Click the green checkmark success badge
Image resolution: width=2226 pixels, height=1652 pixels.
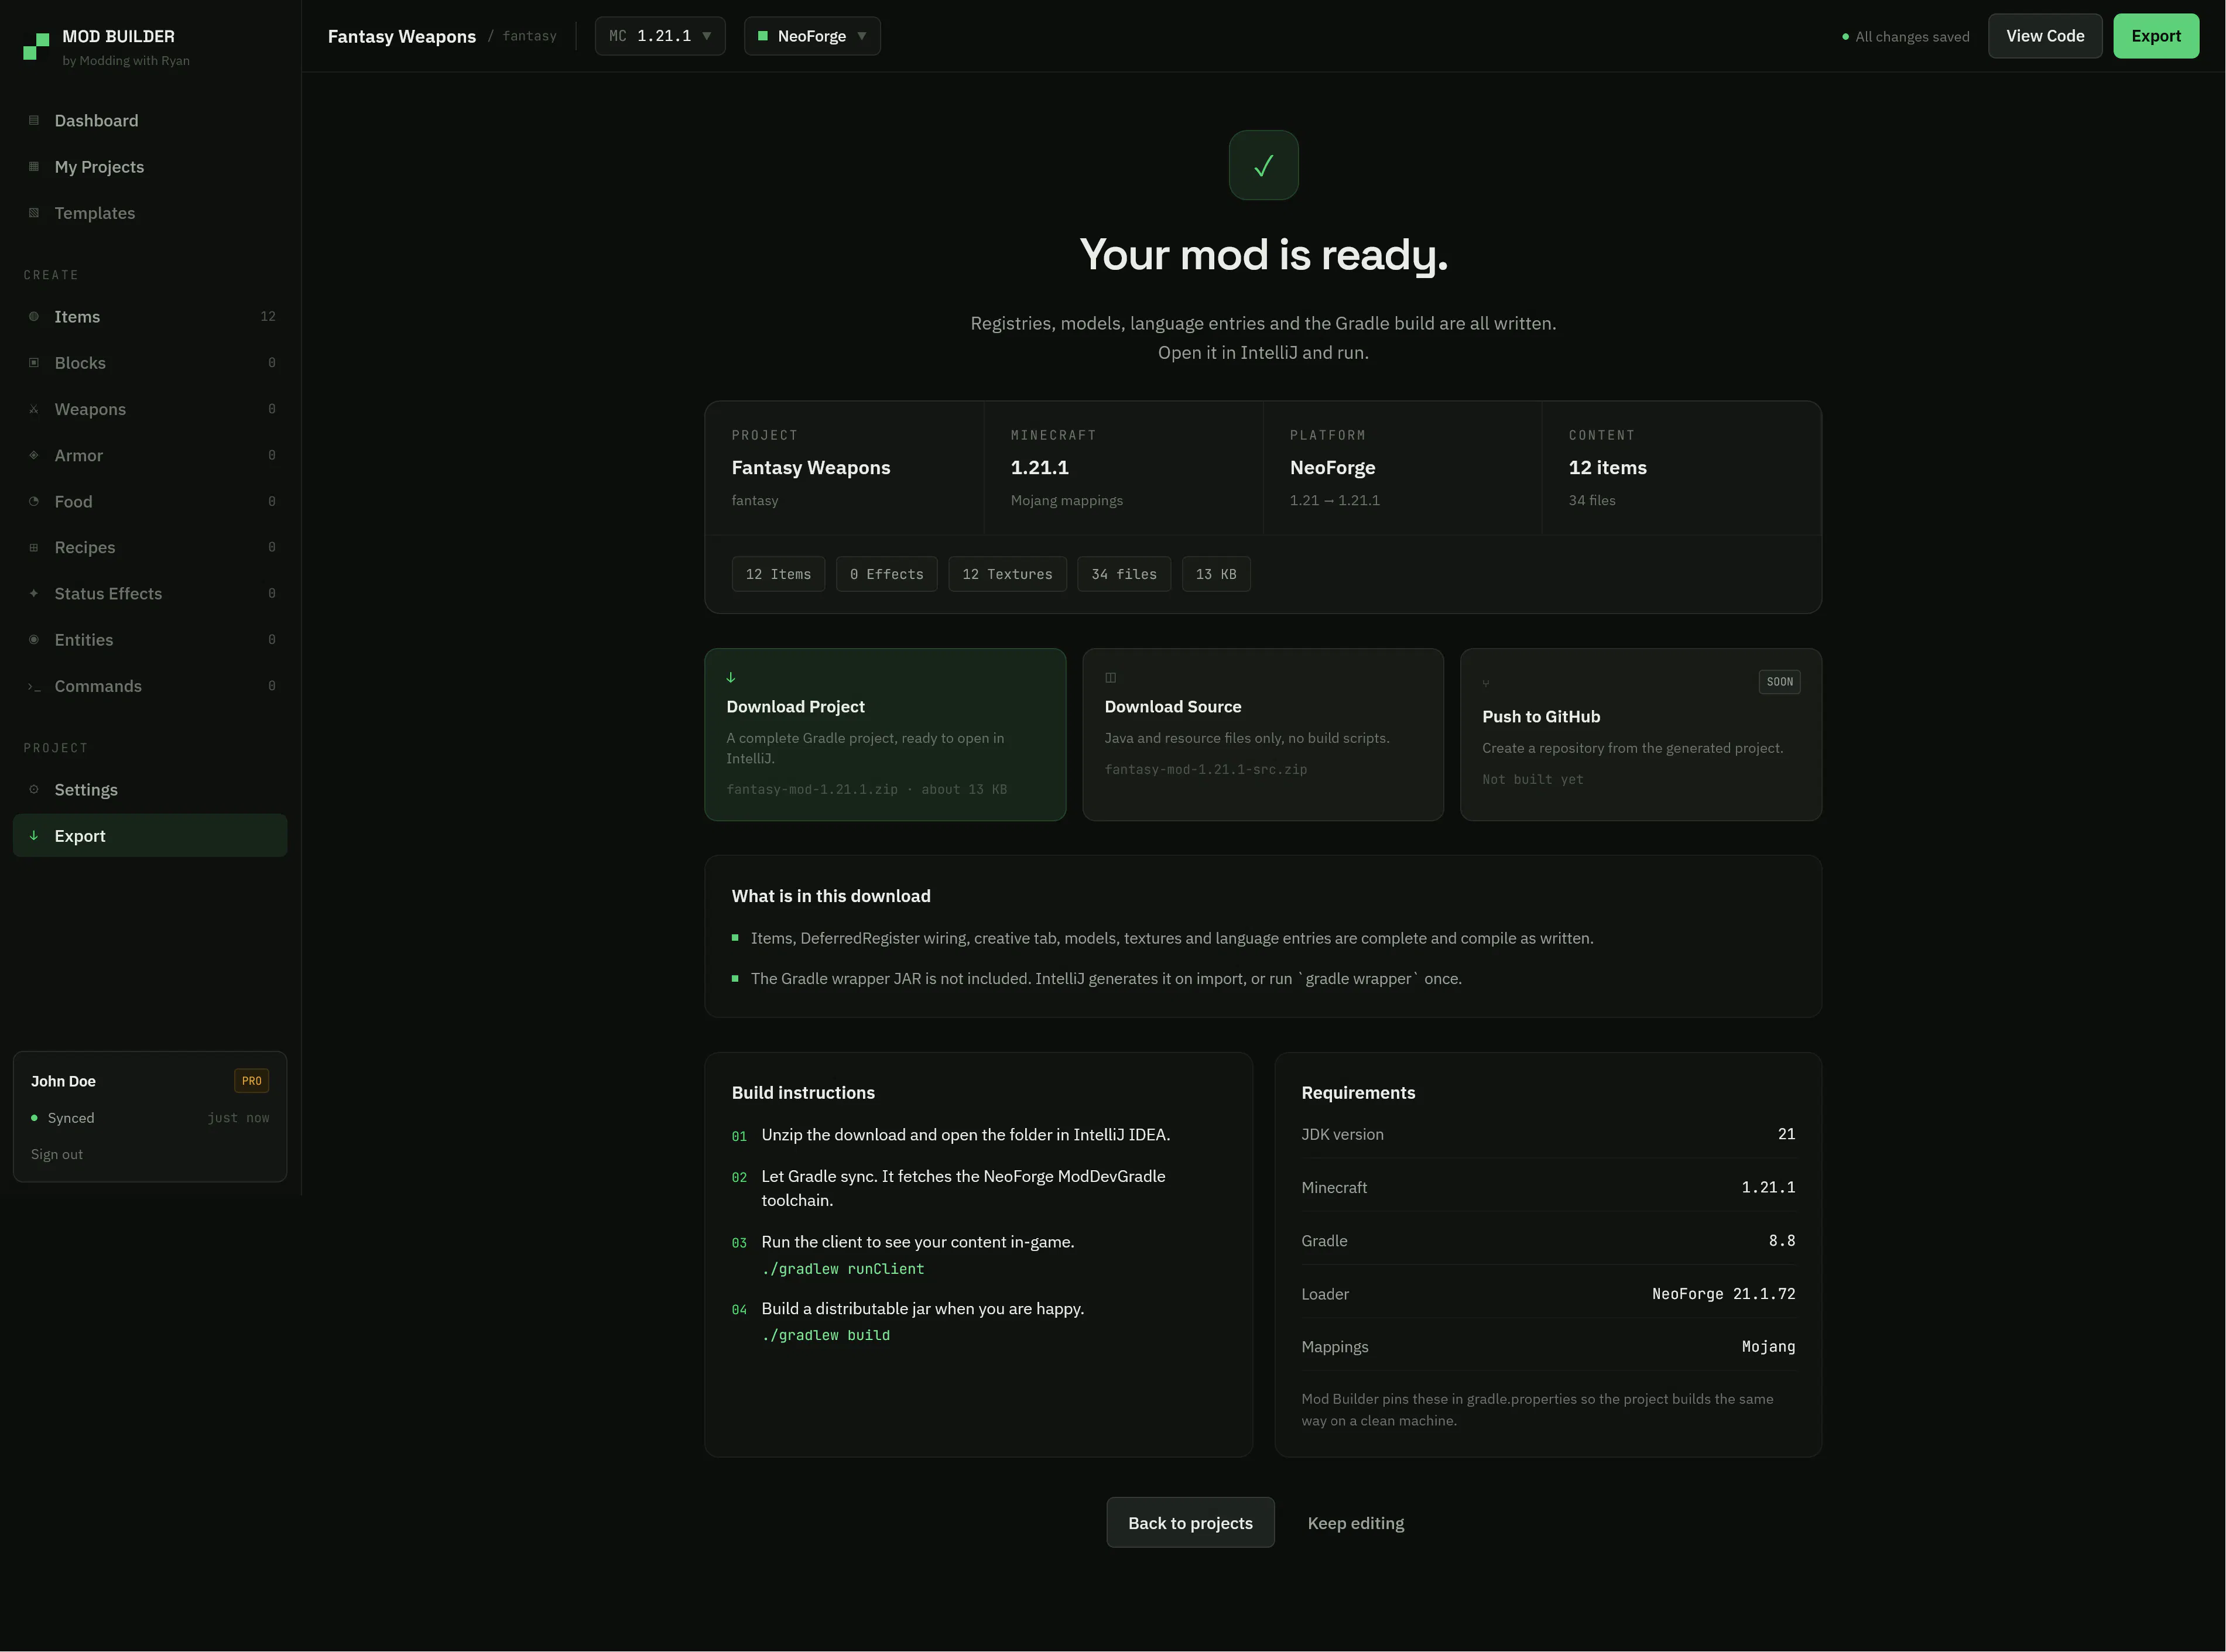(1263, 165)
